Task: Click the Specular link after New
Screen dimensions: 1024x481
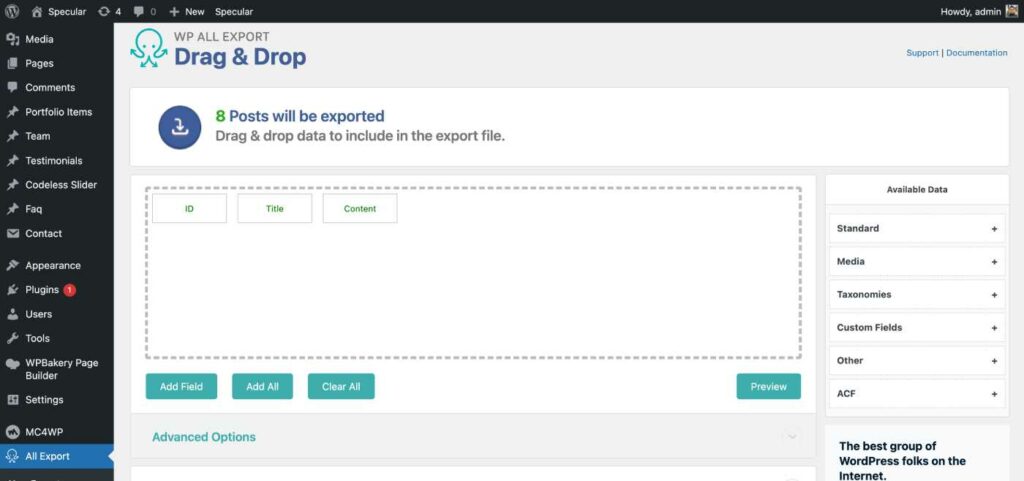Action: click(234, 12)
